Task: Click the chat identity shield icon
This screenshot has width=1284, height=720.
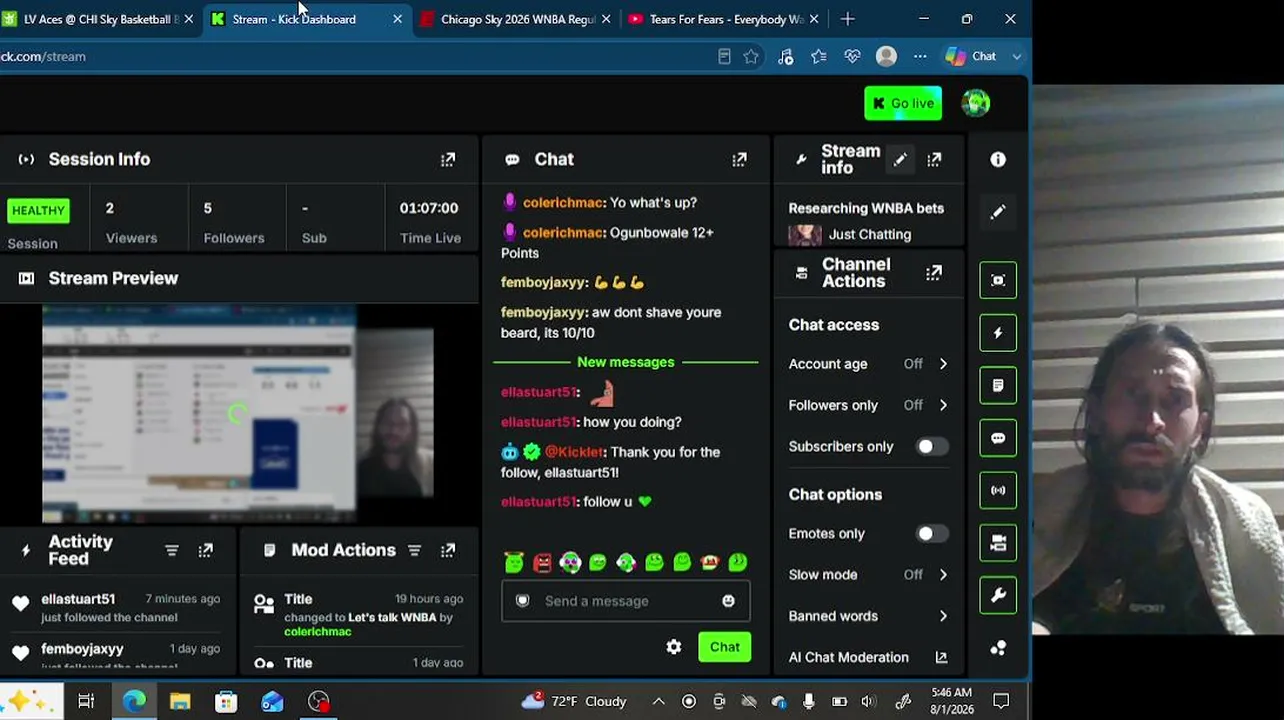Action: coord(522,601)
